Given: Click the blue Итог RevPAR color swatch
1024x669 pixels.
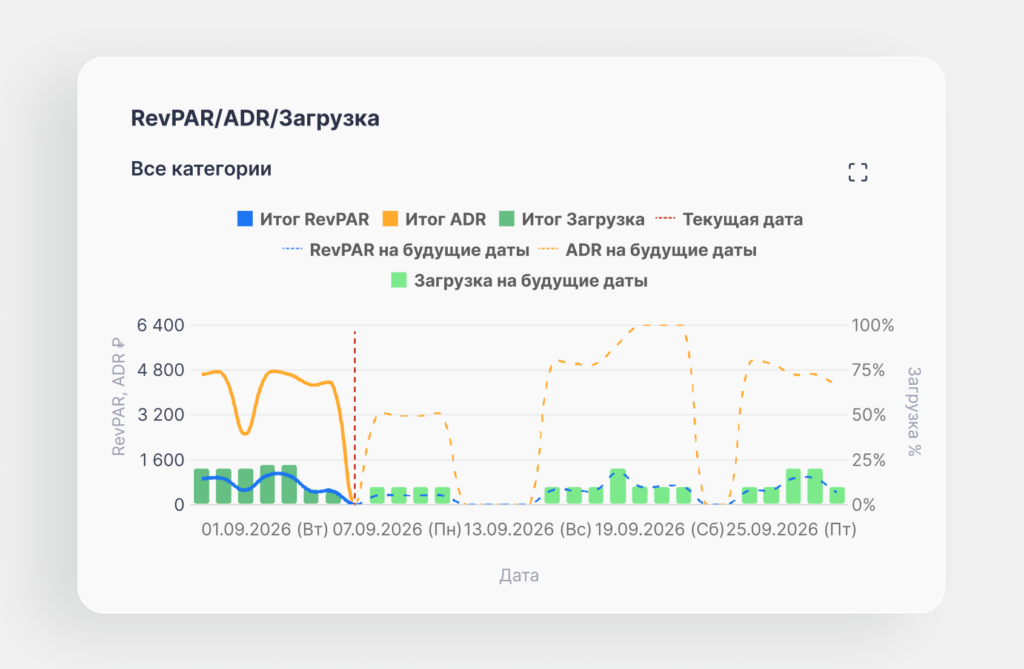Looking at the screenshot, I should pyautogui.click(x=245, y=218).
